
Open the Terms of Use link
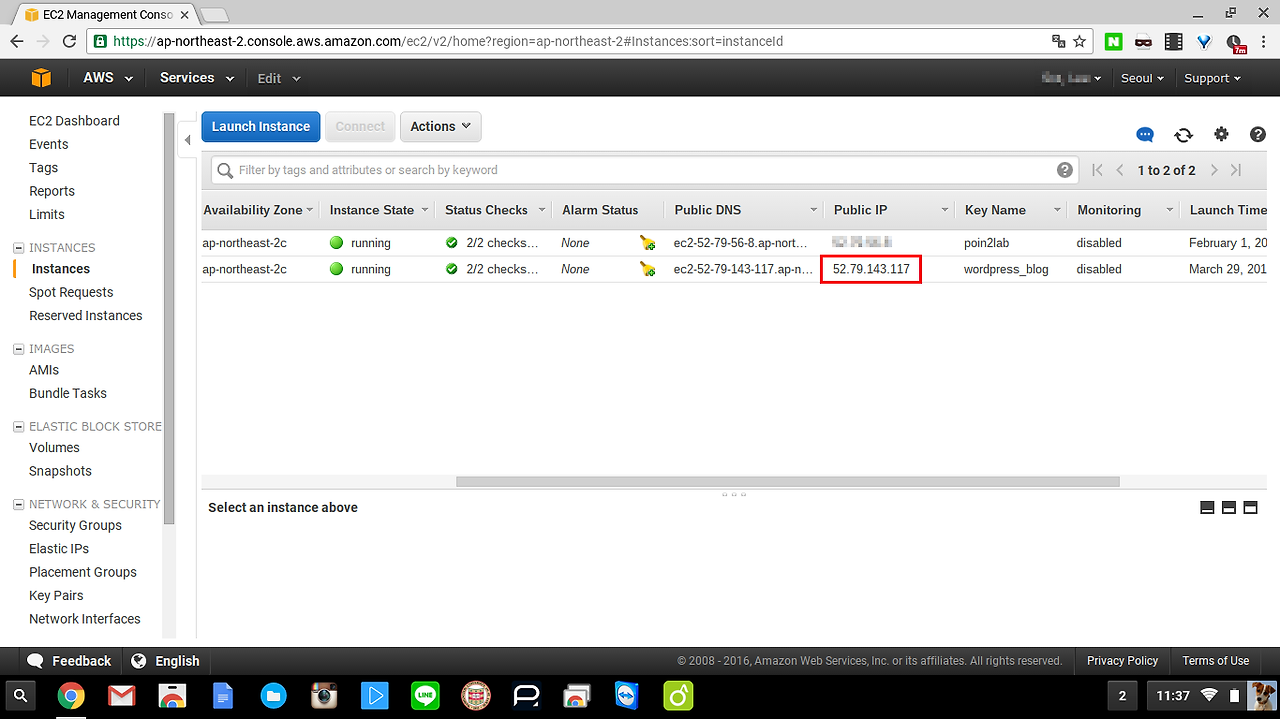[1215, 661]
